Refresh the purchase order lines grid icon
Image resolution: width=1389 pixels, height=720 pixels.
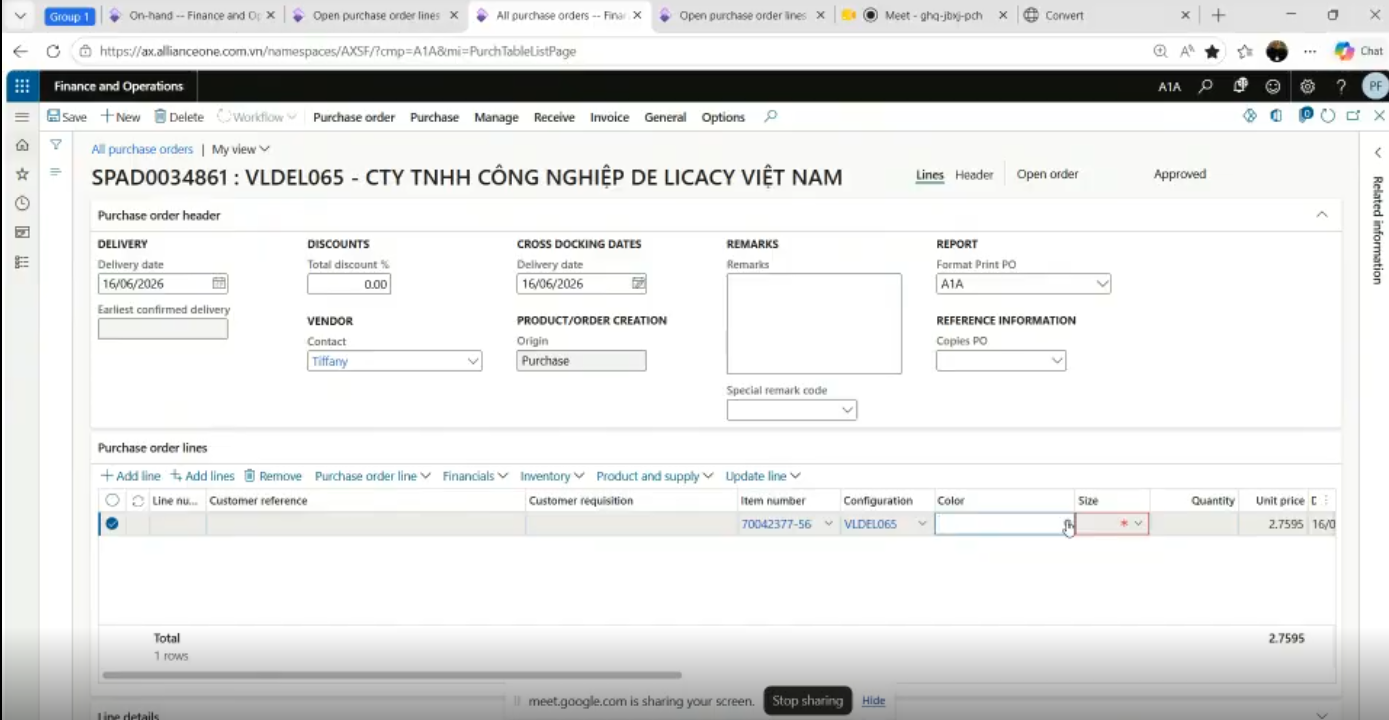[x=138, y=501]
